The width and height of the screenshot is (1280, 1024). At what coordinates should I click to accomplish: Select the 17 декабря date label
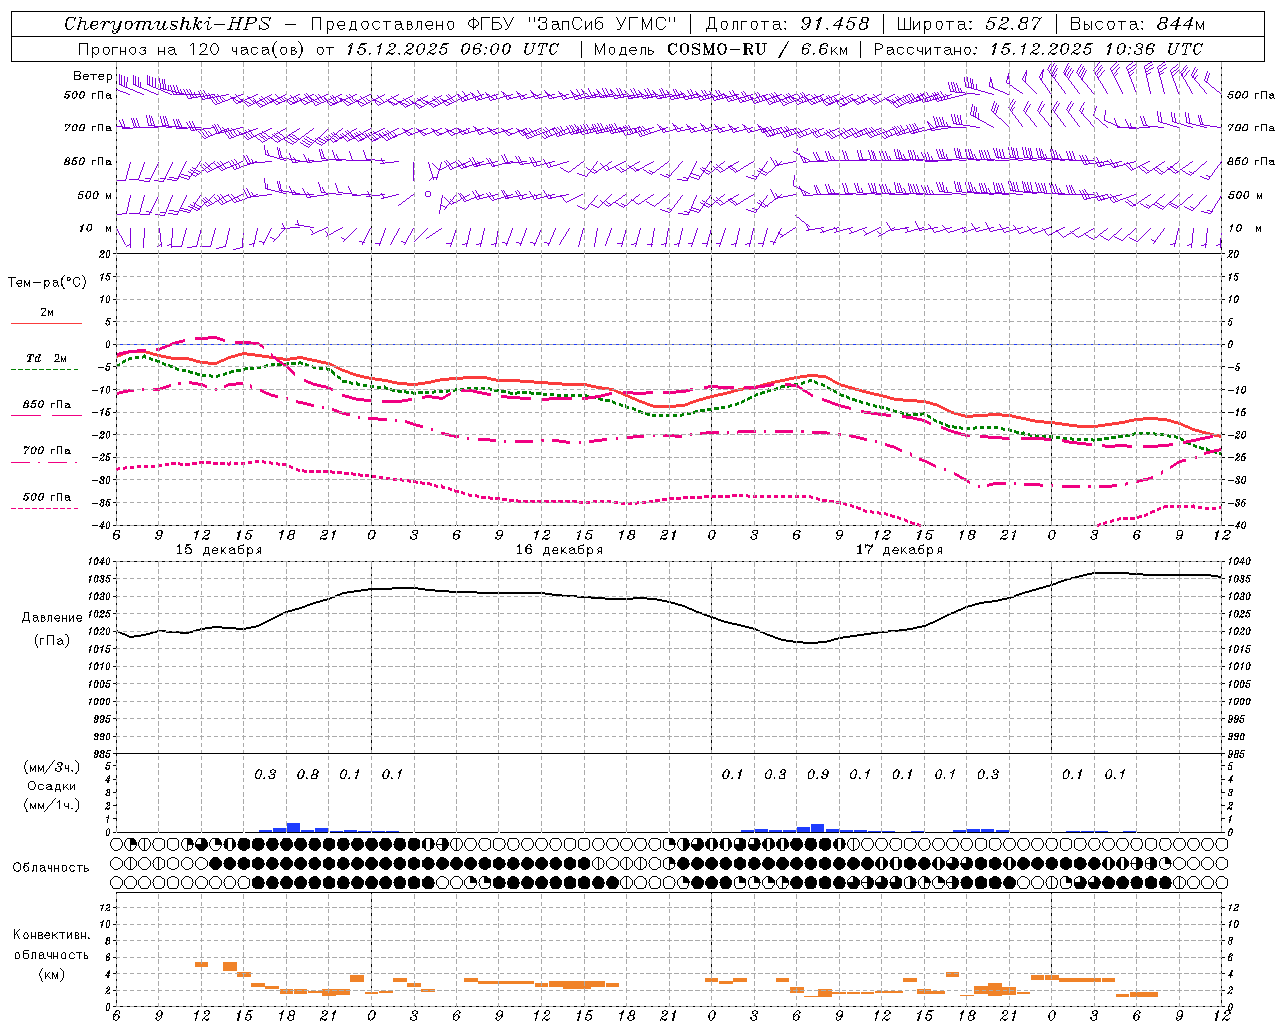coord(899,550)
